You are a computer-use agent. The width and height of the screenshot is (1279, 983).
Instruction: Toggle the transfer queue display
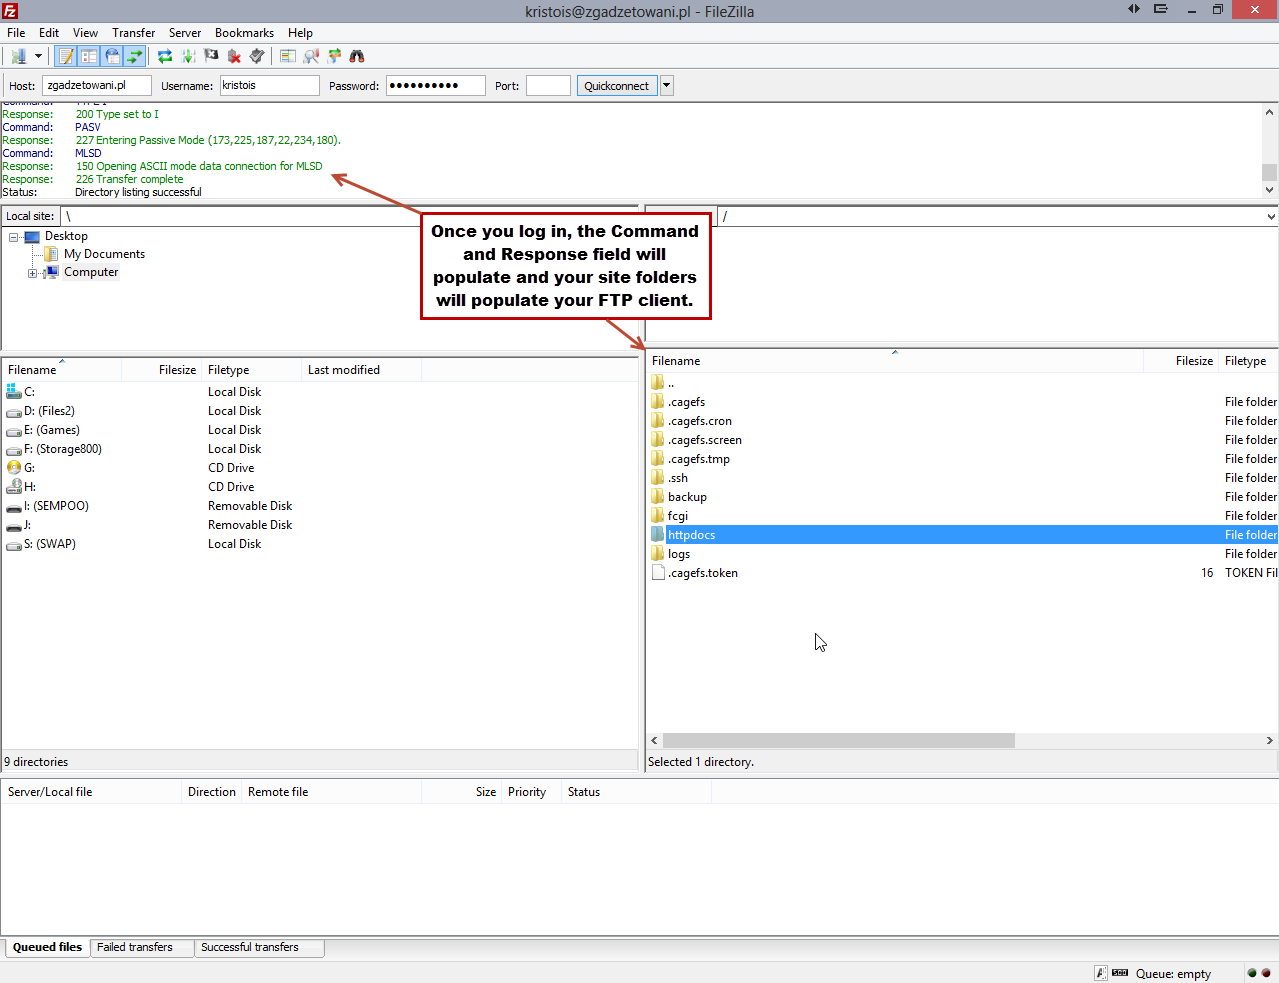tap(135, 56)
